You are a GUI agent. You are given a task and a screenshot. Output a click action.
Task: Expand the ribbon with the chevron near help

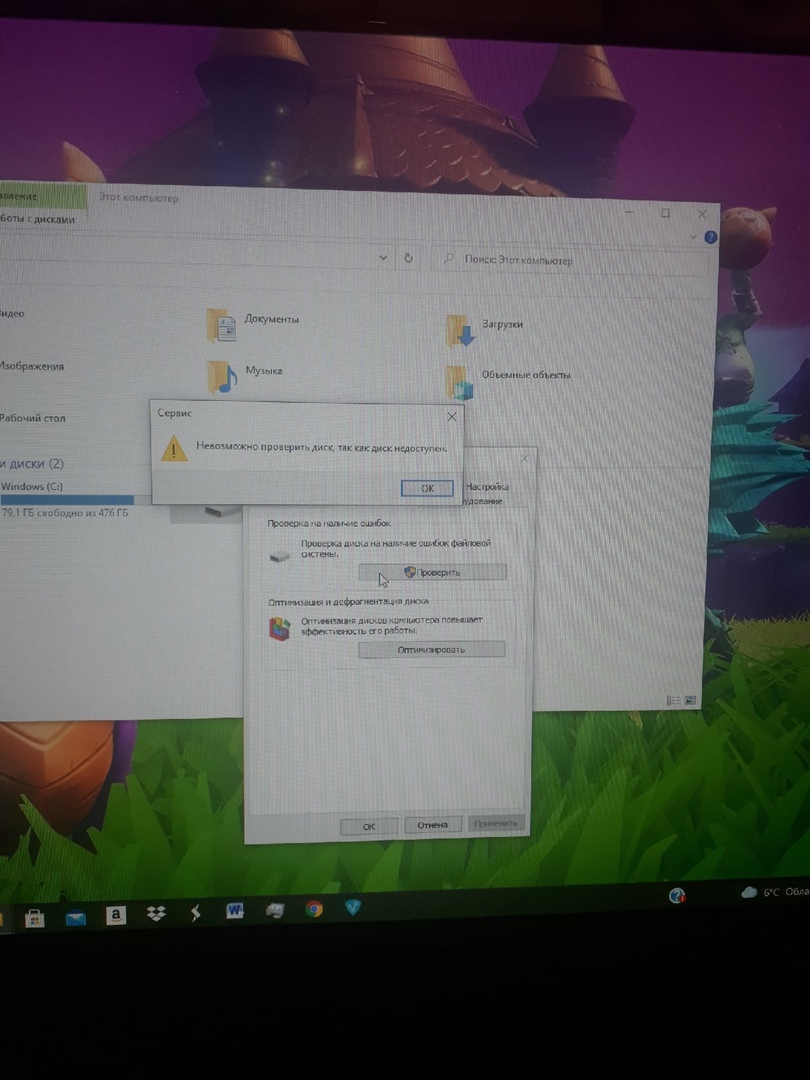[x=694, y=236]
